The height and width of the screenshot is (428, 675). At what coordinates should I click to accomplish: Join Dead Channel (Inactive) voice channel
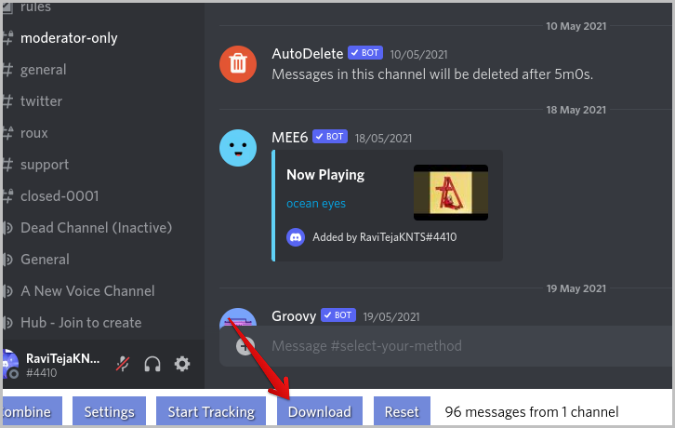click(96, 228)
